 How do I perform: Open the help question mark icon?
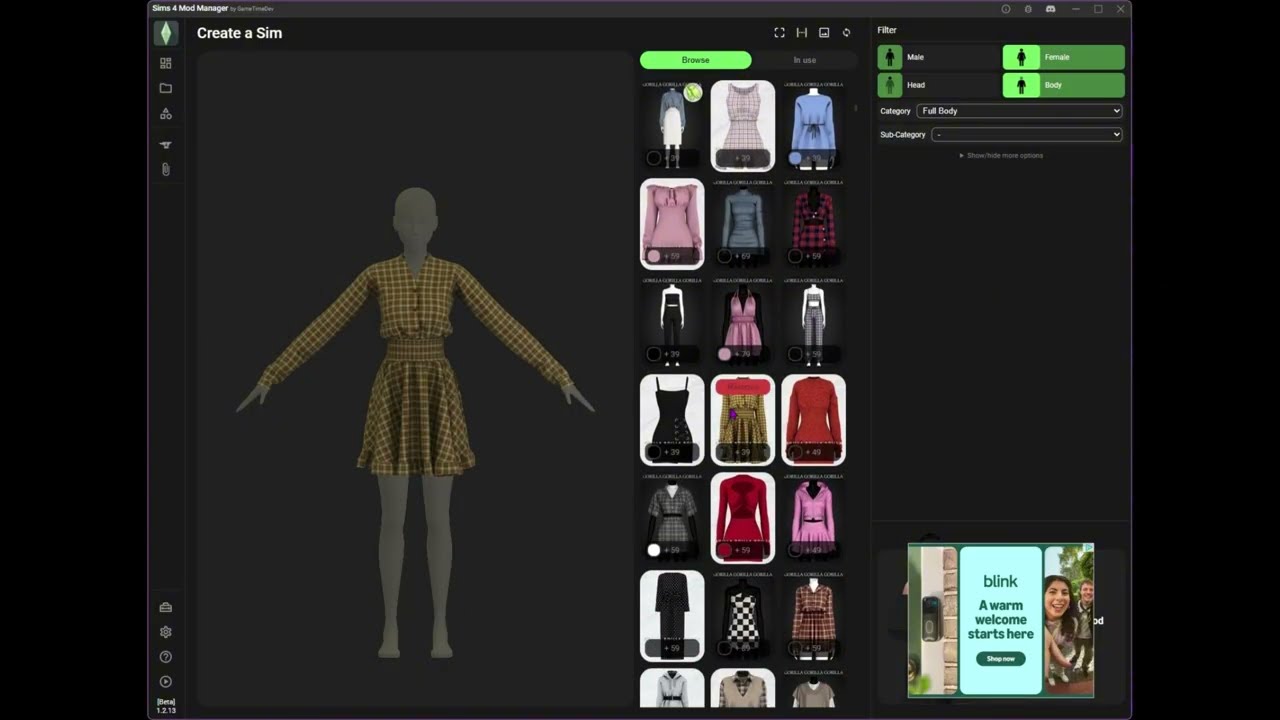point(166,657)
